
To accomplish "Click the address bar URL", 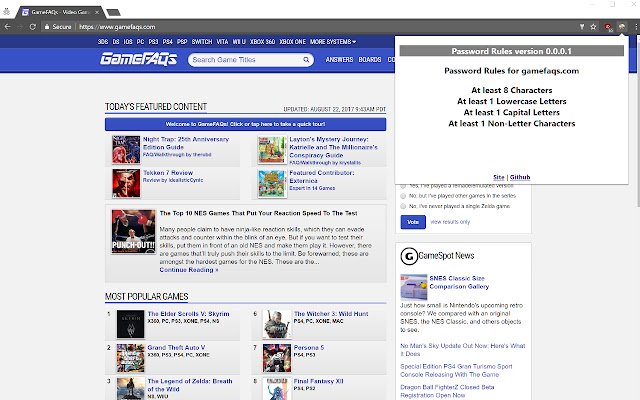I will tap(117, 27).
